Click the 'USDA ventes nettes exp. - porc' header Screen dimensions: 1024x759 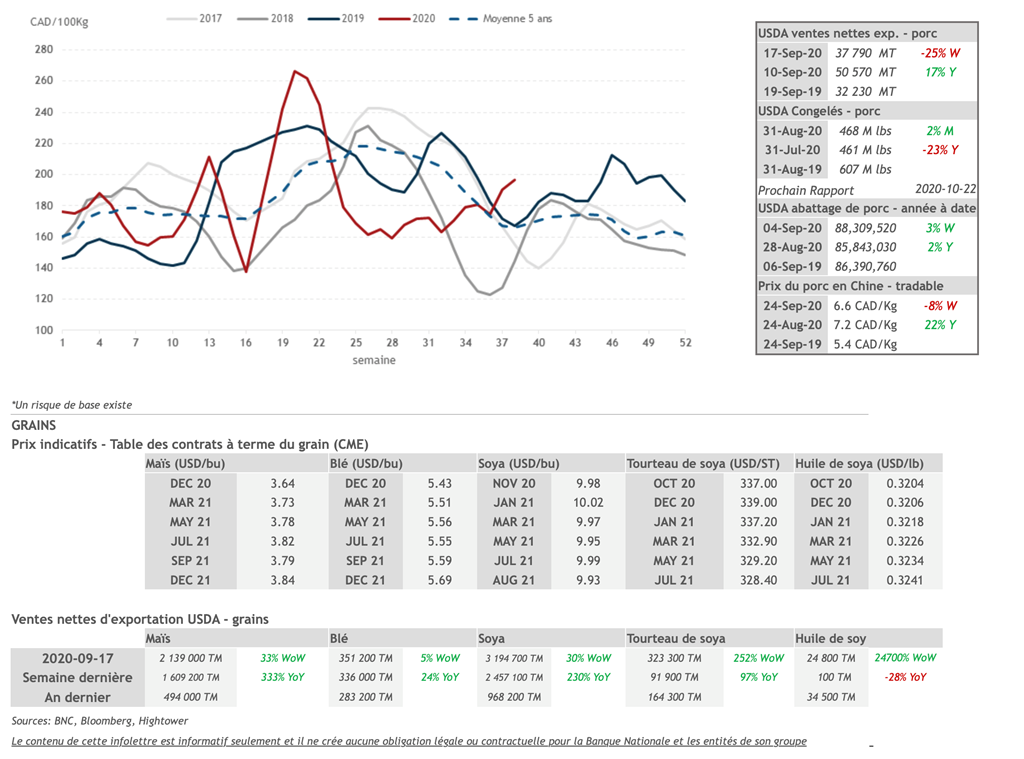coord(847,33)
